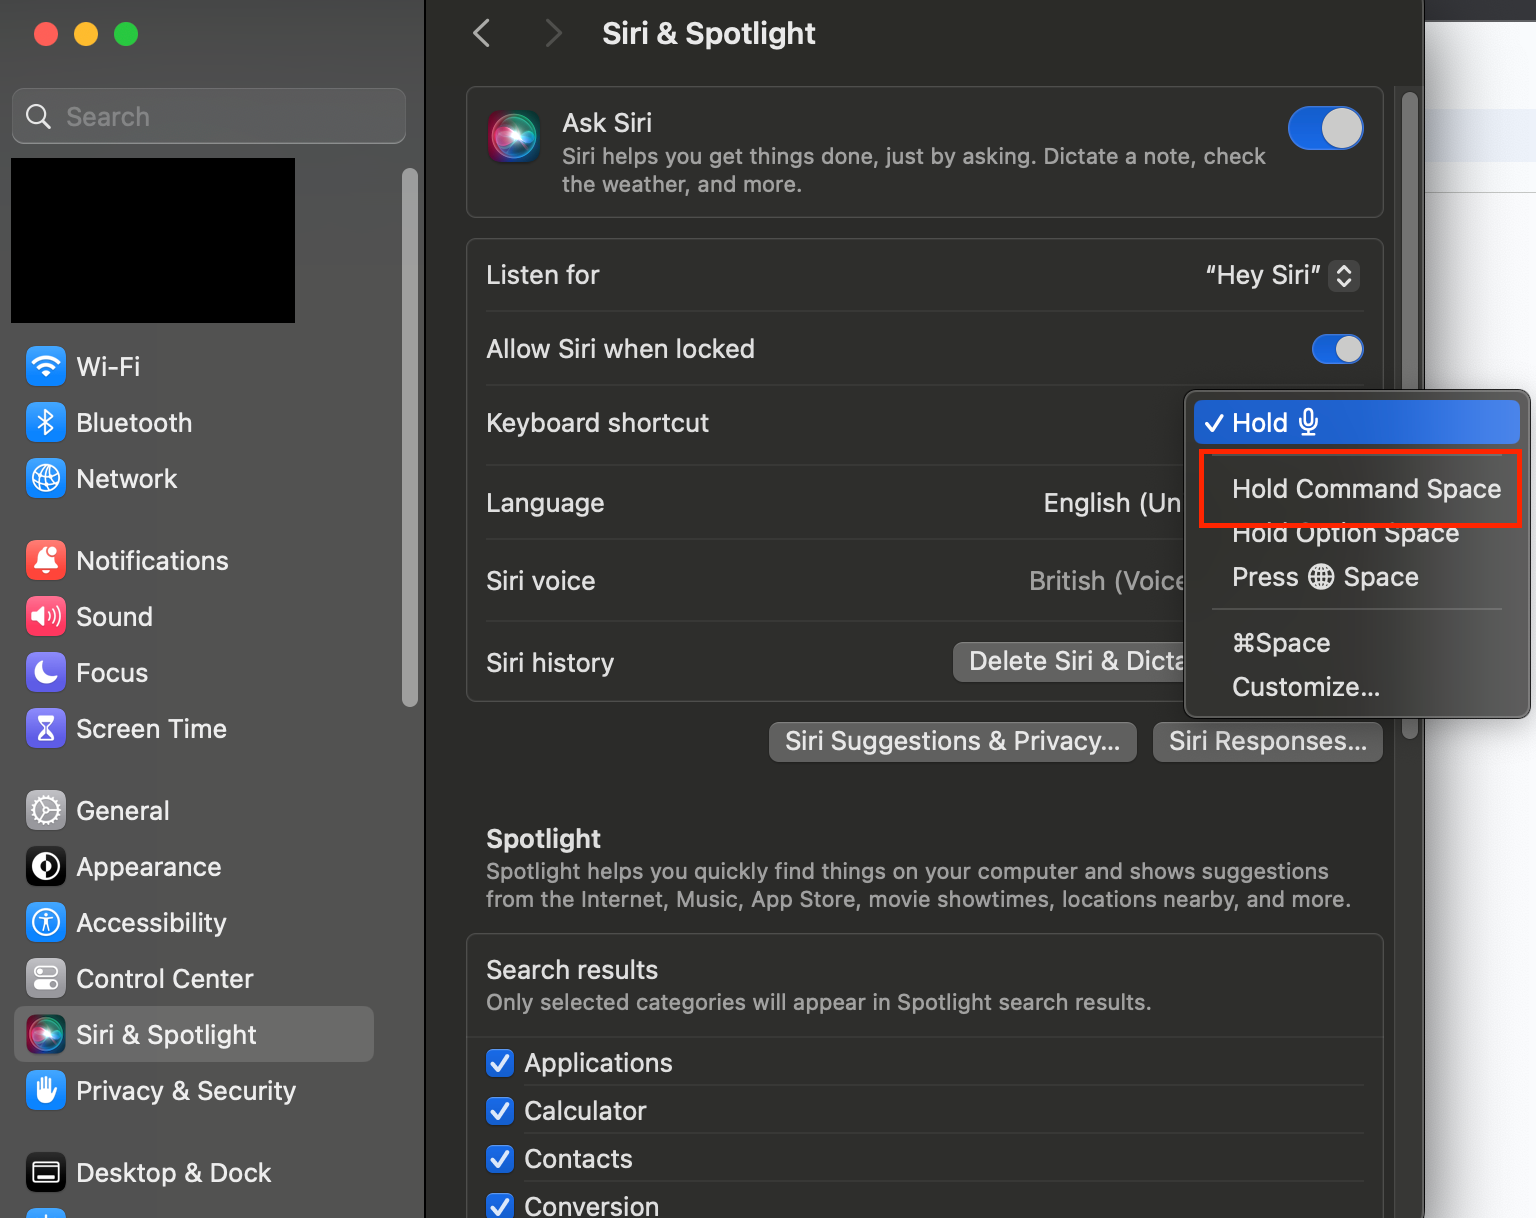Uncheck the Conversion checkbox
This screenshot has height=1218, width=1536.
(x=500, y=1205)
